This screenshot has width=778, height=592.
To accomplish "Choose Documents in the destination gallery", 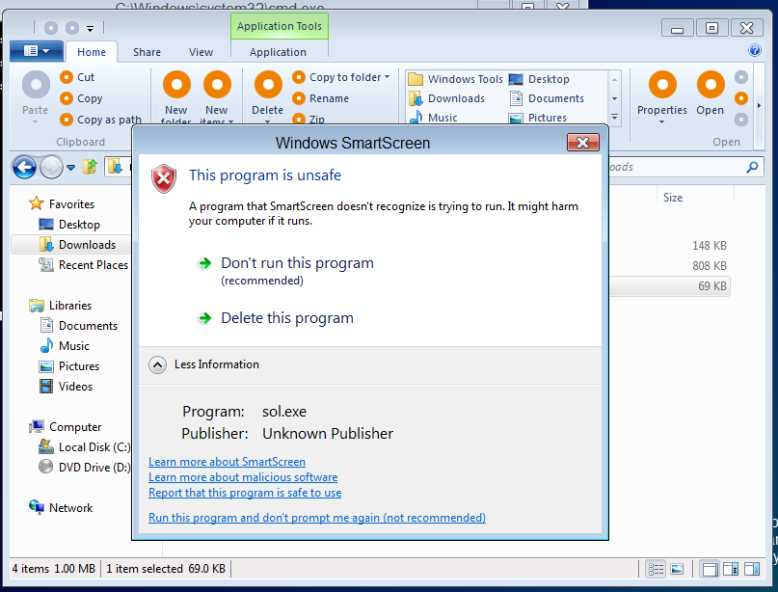I will (x=546, y=98).
